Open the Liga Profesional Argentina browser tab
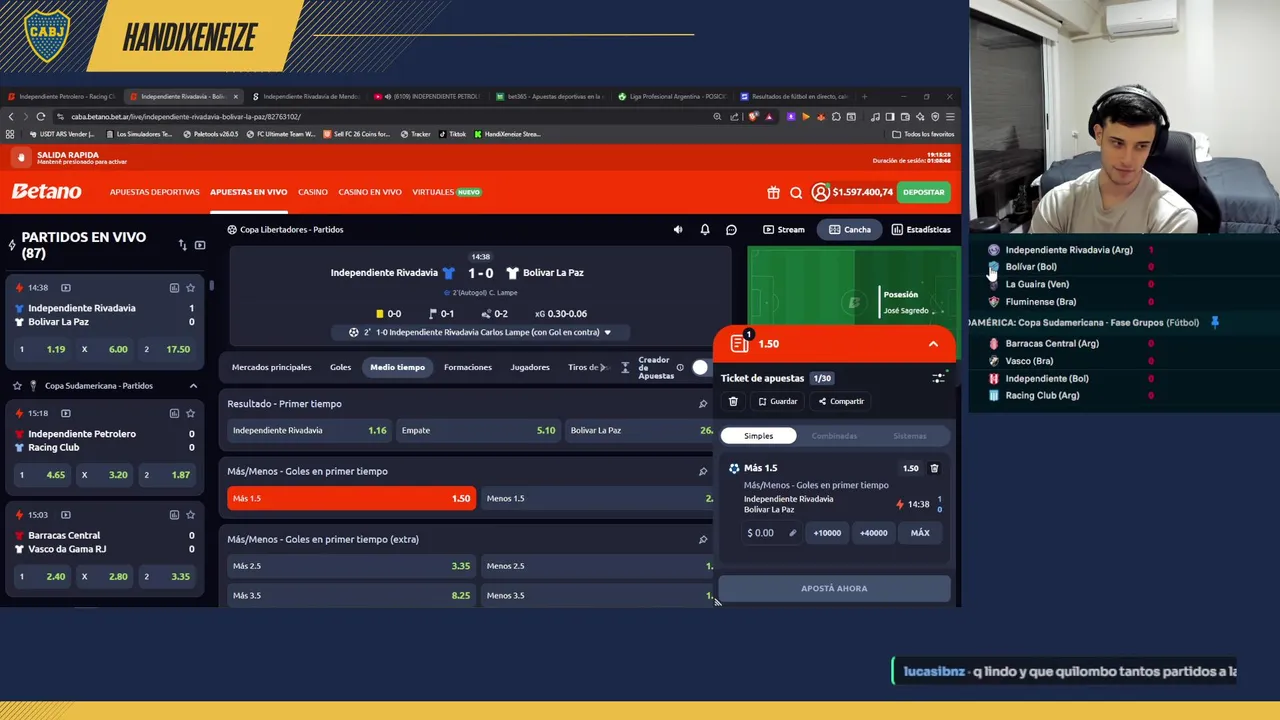 (672, 97)
